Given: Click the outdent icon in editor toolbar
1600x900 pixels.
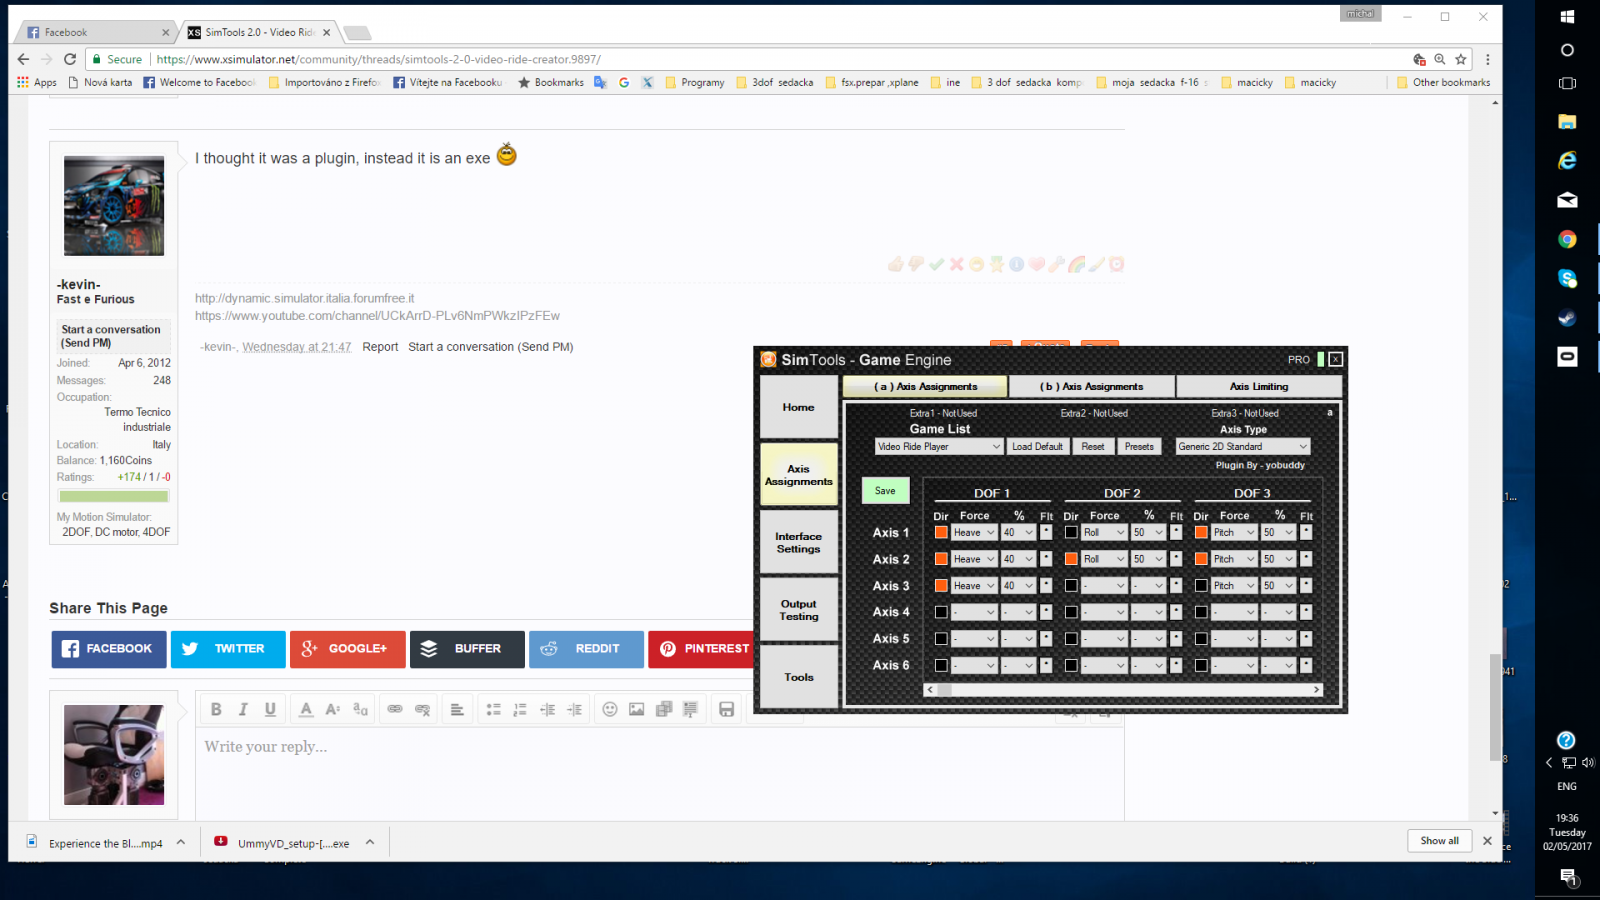Looking at the screenshot, I should pyautogui.click(x=547, y=709).
